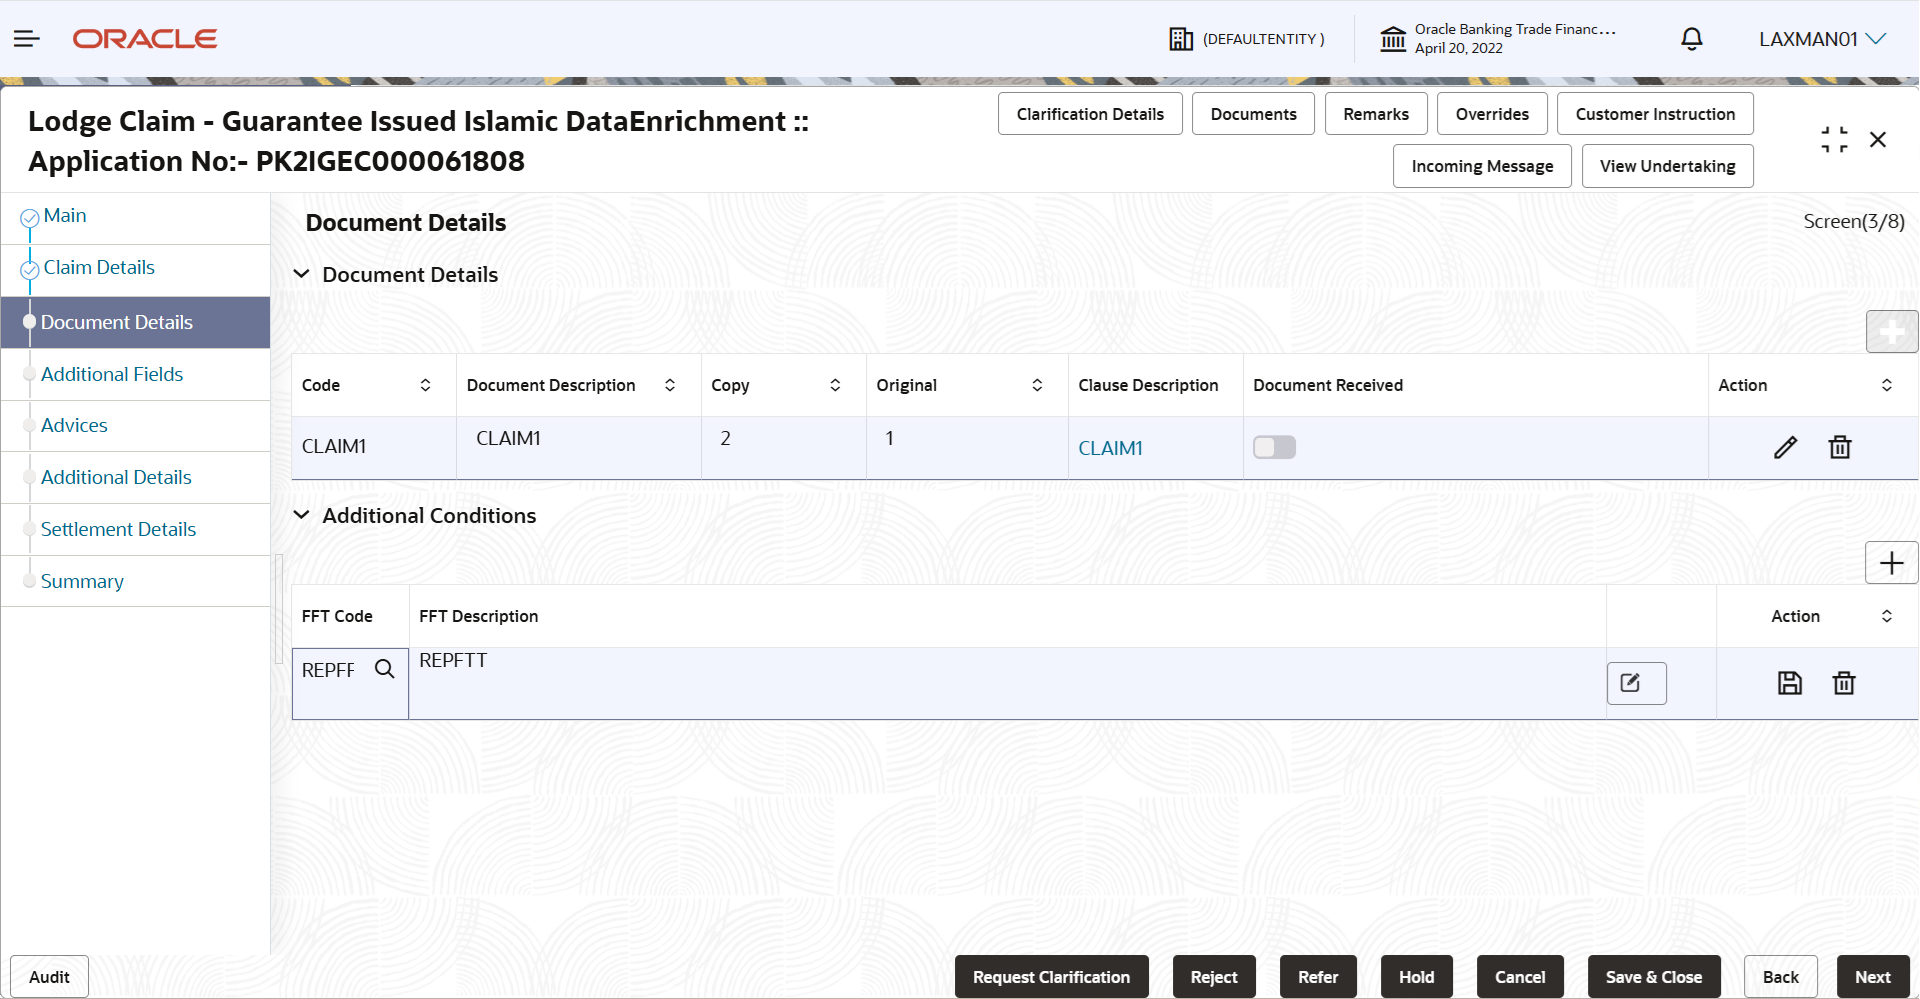Collapse the Document Details section
The height and width of the screenshot is (999, 1920).
coord(302,274)
